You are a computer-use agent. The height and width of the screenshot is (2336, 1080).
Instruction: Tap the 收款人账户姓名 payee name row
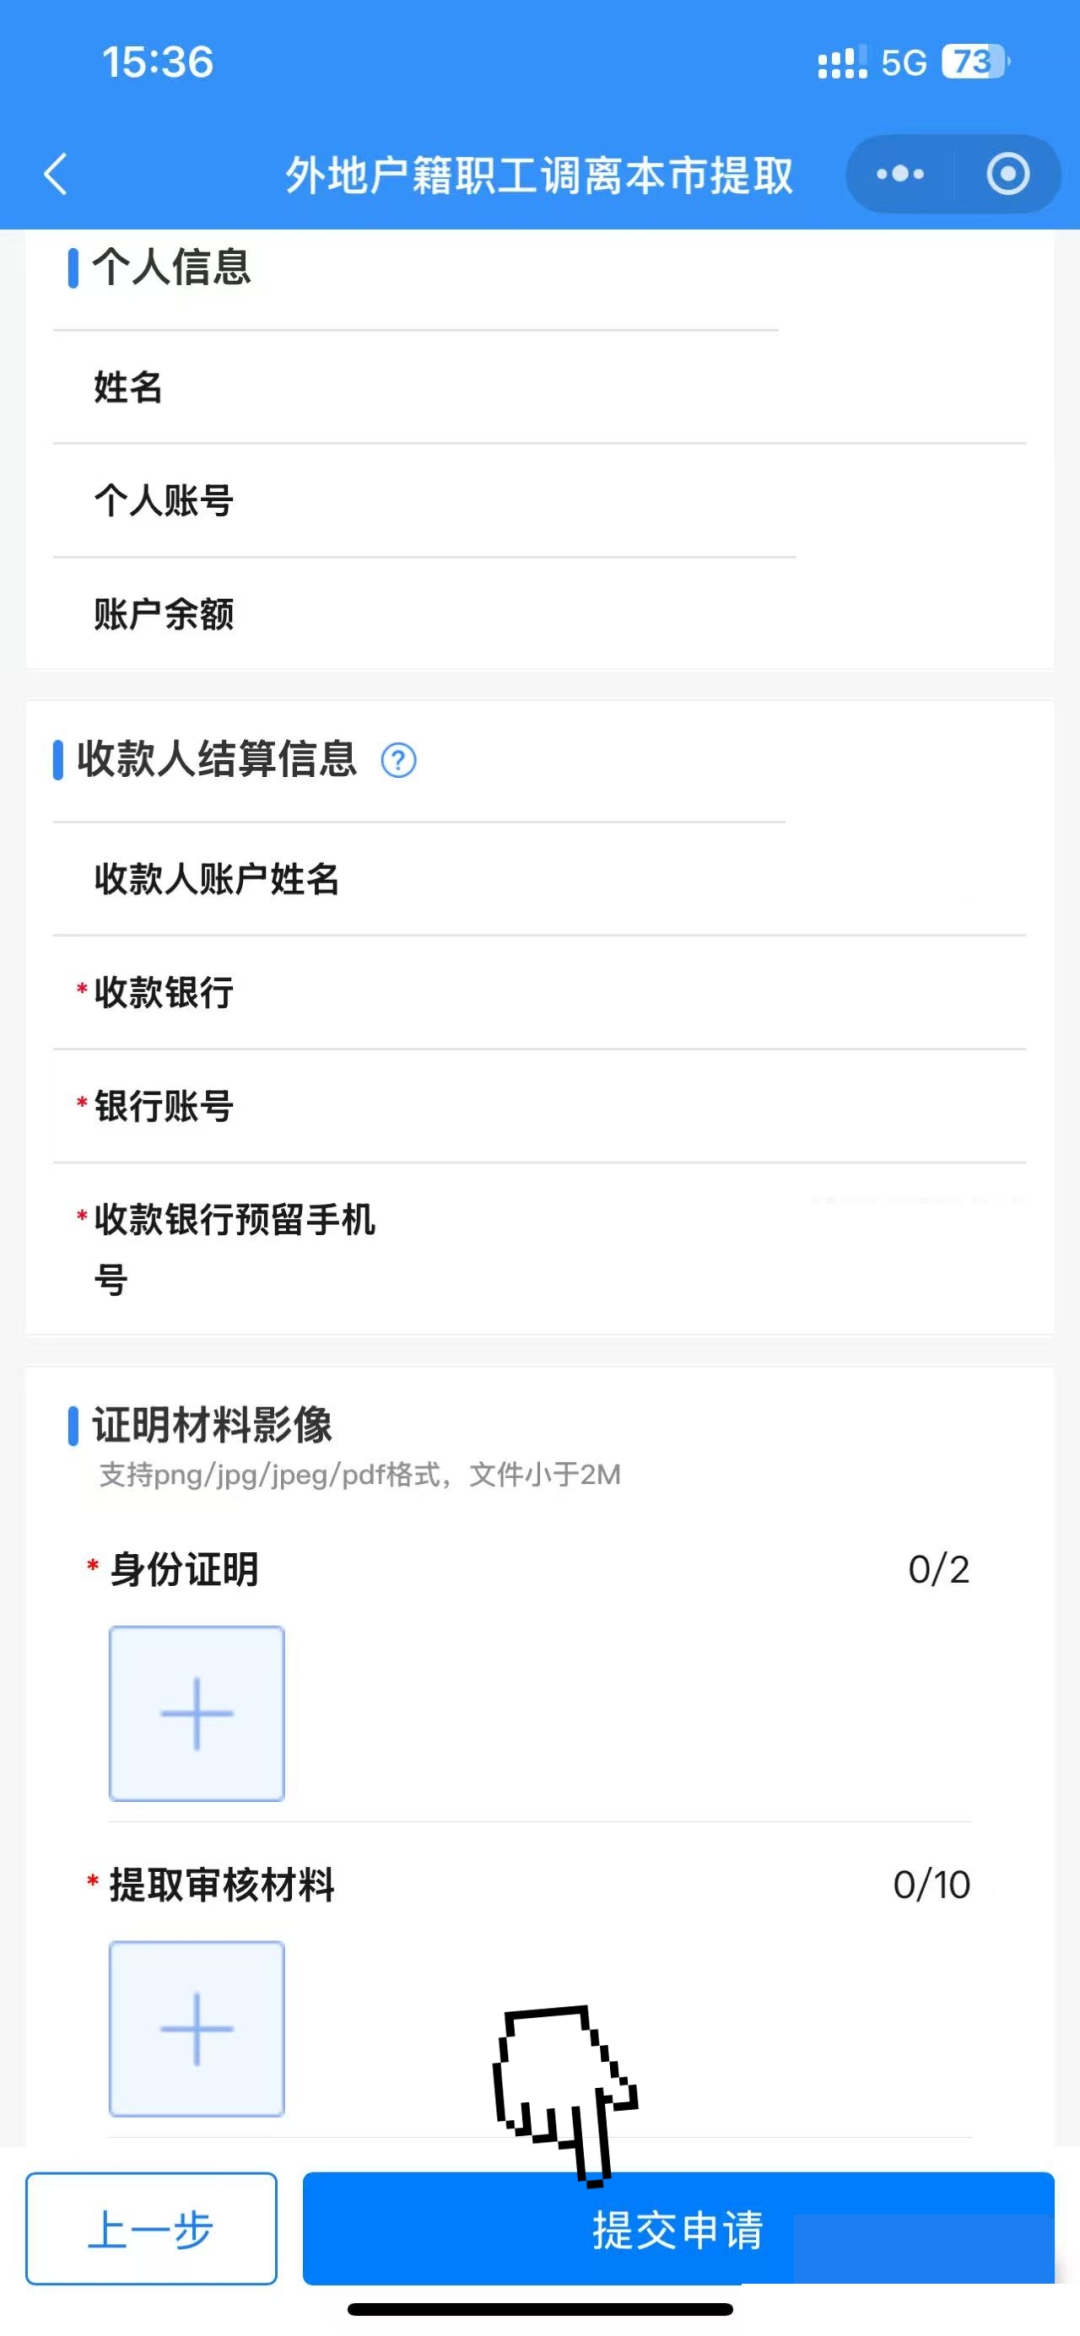click(x=540, y=879)
